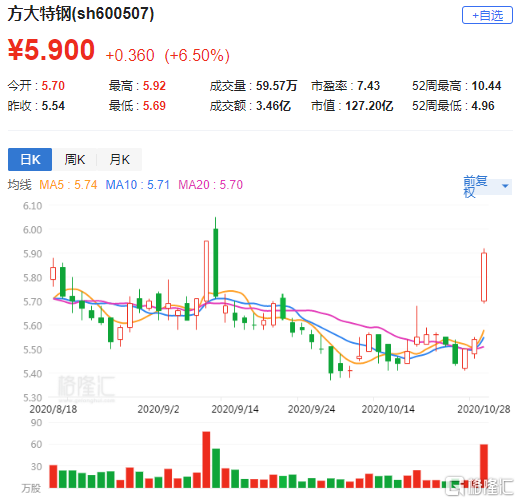
Task: Click the 52周最高 value 10.44
Action: coord(486,86)
